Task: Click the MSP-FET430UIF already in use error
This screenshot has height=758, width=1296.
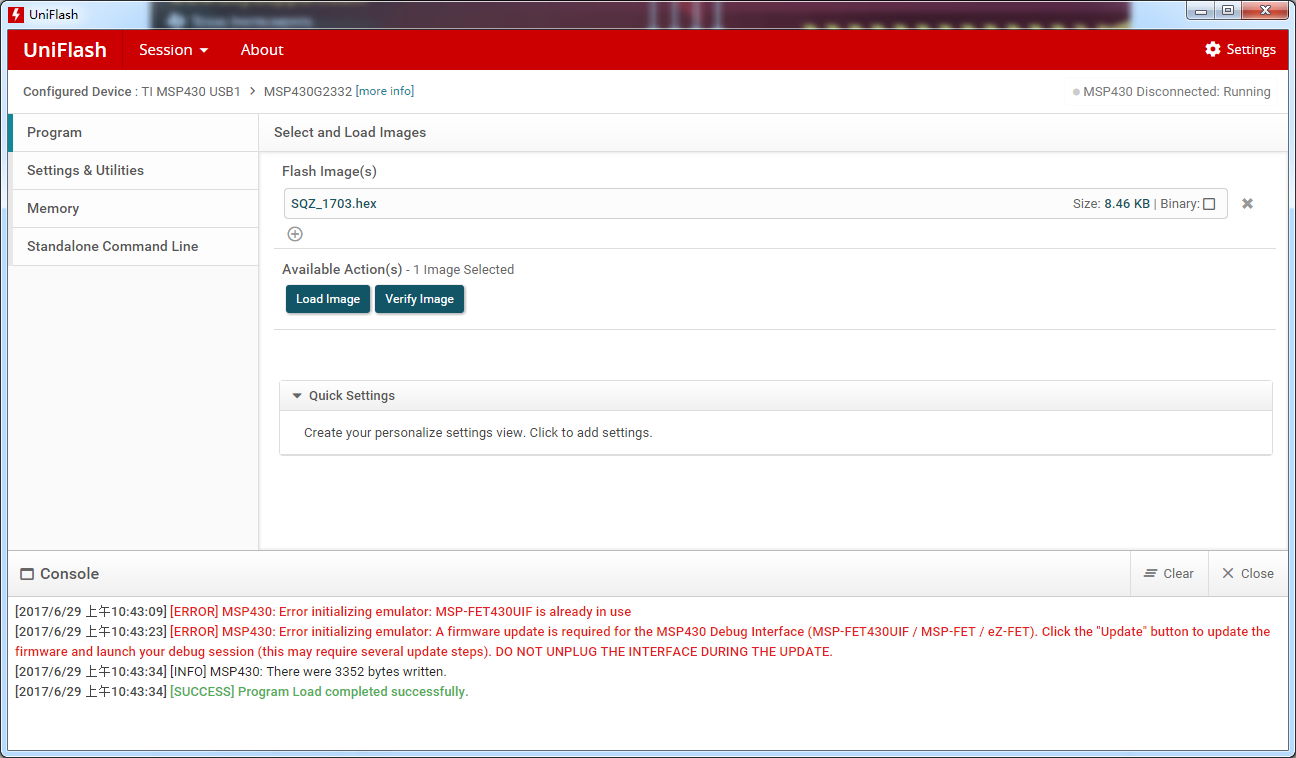Action: point(401,612)
